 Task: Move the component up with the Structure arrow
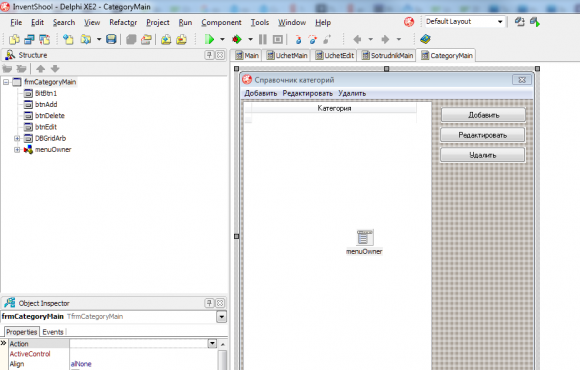[41, 68]
